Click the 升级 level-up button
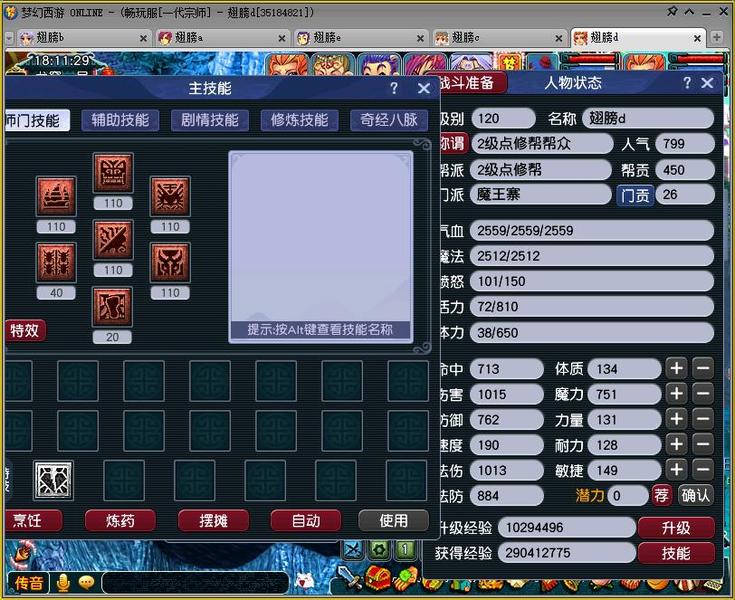735x600 pixels. click(676, 528)
